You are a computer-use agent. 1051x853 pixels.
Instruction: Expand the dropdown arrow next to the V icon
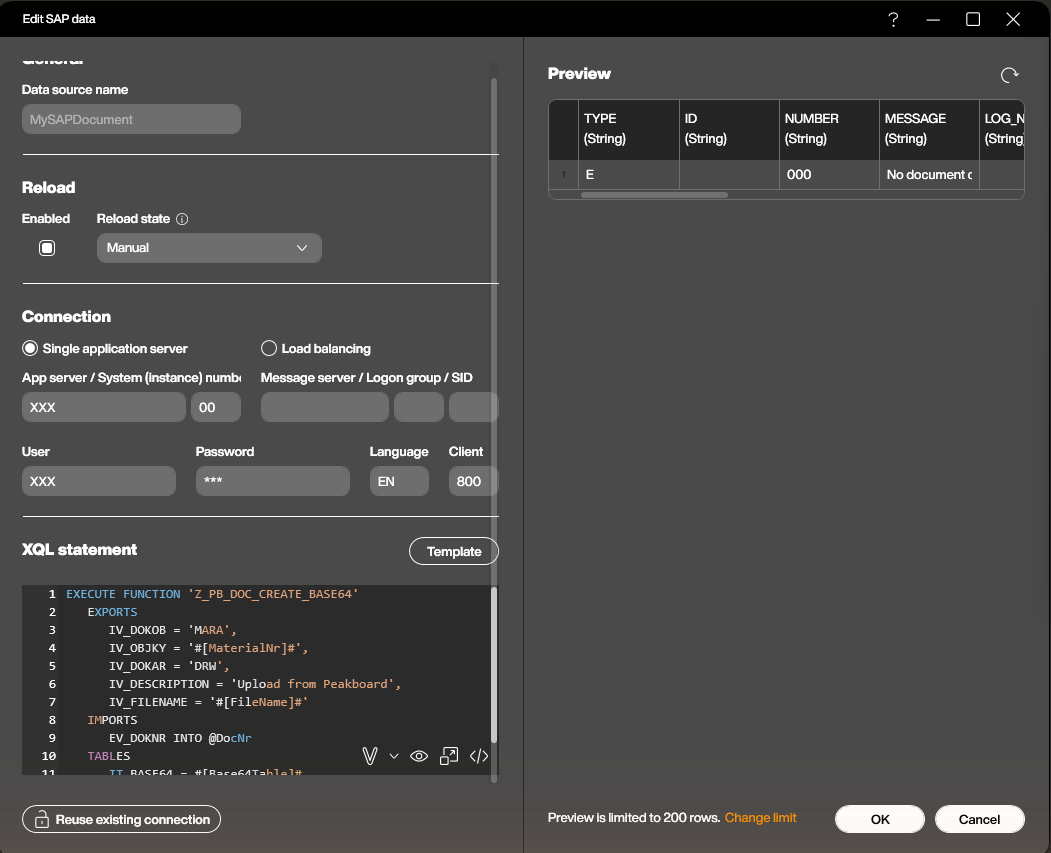click(x=394, y=756)
